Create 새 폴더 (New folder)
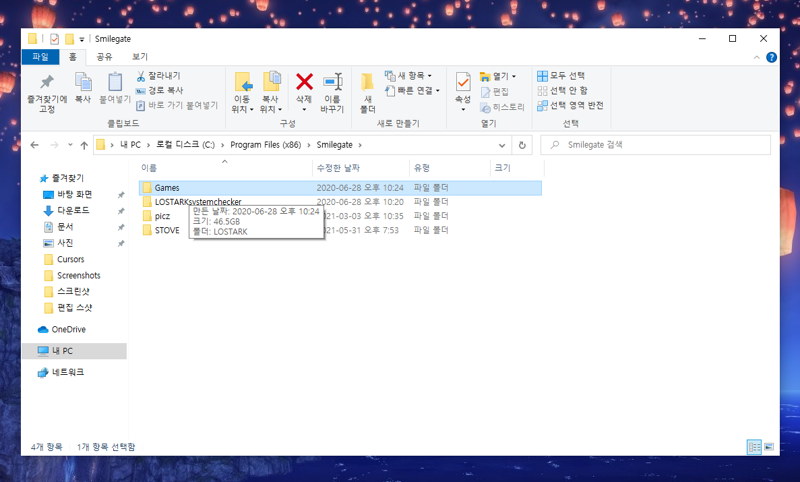 click(x=367, y=92)
